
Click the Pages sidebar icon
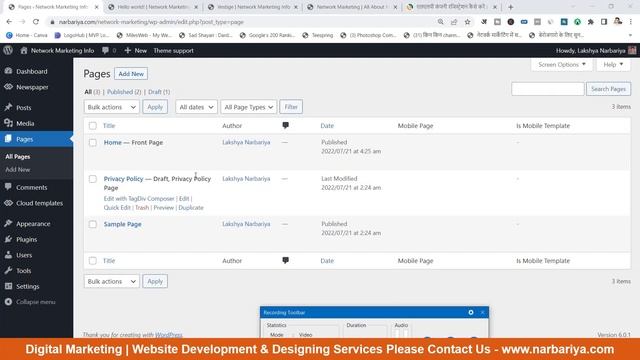point(8,139)
